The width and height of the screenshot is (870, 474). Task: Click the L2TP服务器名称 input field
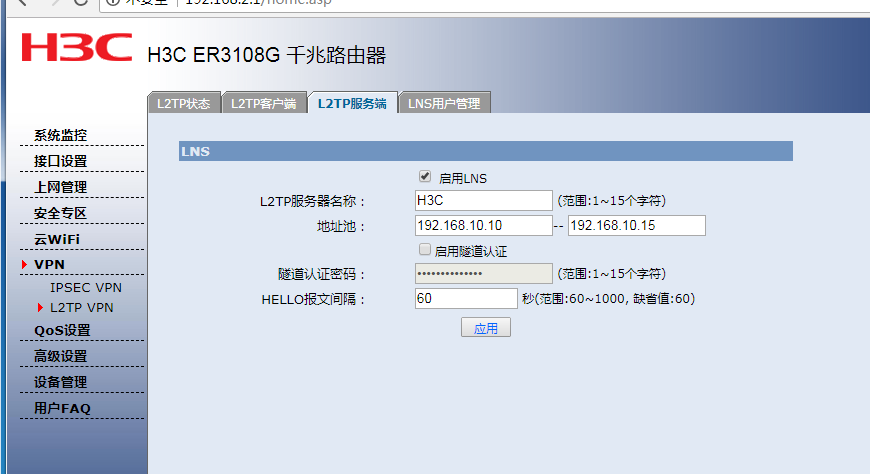click(x=483, y=200)
